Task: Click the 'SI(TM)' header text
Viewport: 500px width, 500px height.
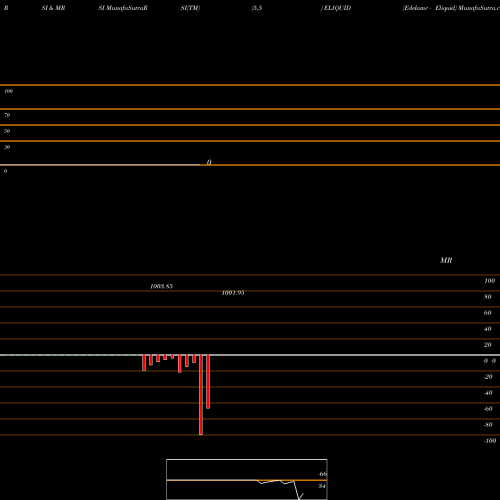Action: point(190,8)
